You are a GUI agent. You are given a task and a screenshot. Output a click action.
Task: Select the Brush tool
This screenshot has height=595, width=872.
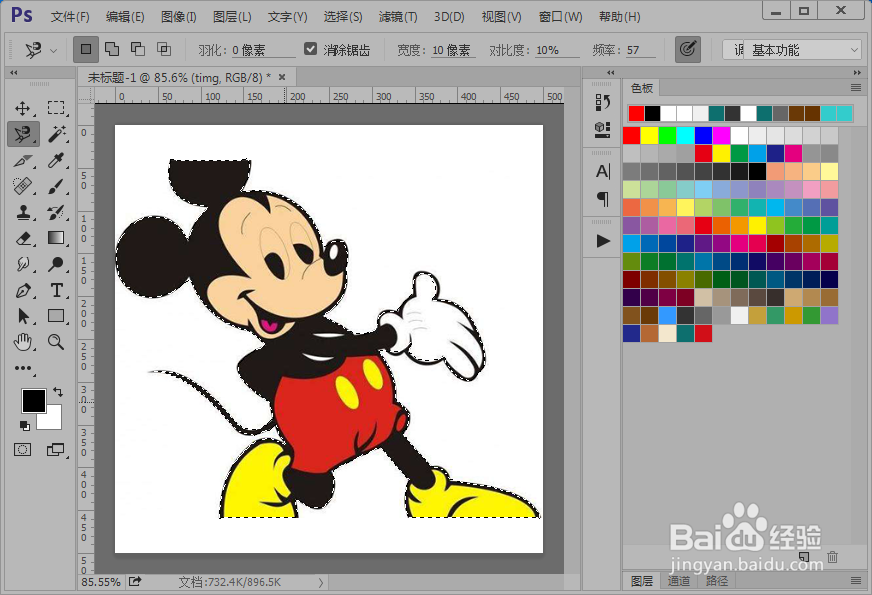[56, 186]
